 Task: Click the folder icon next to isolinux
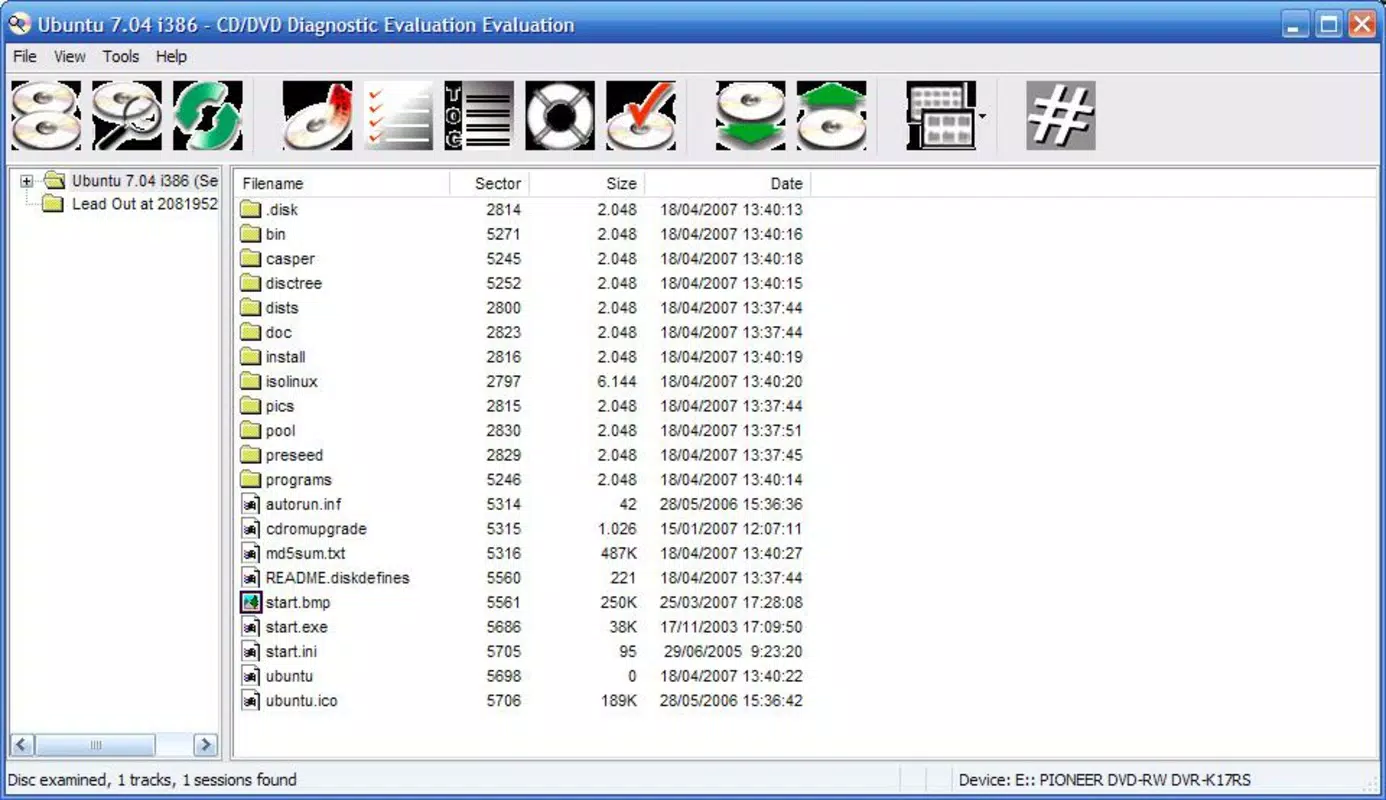tap(250, 381)
